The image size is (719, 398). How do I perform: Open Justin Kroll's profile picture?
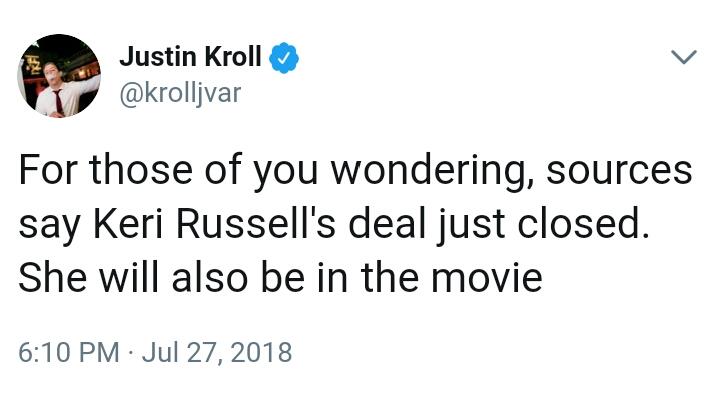click(59, 76)
